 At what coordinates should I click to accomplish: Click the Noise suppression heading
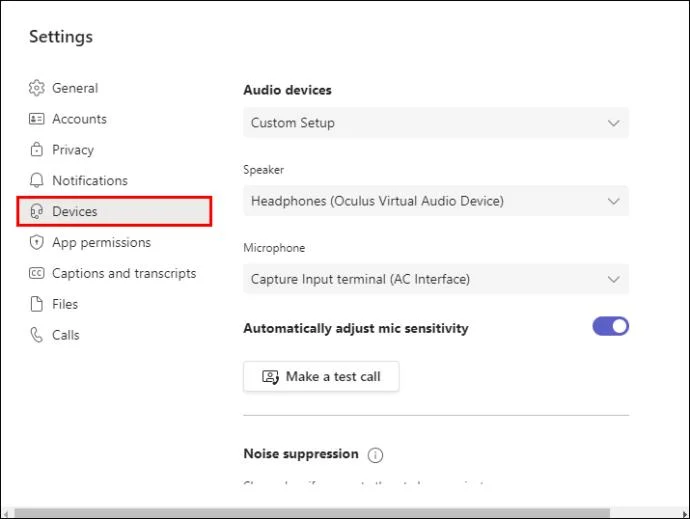point(301,454)
